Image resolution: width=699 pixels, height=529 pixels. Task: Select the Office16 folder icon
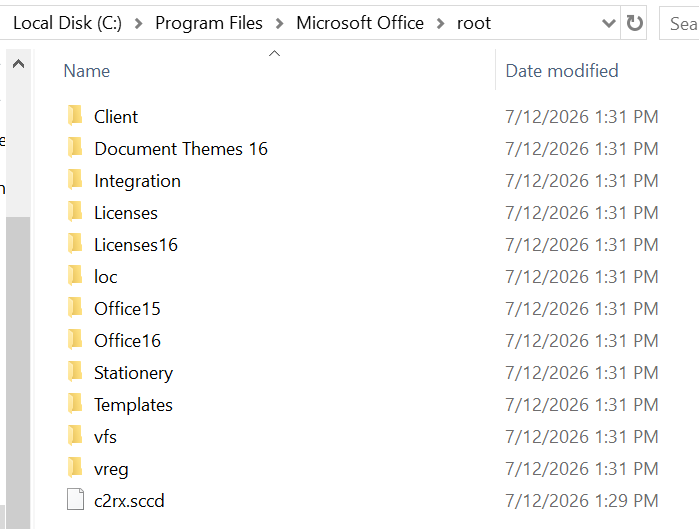(x=75, y=340)
